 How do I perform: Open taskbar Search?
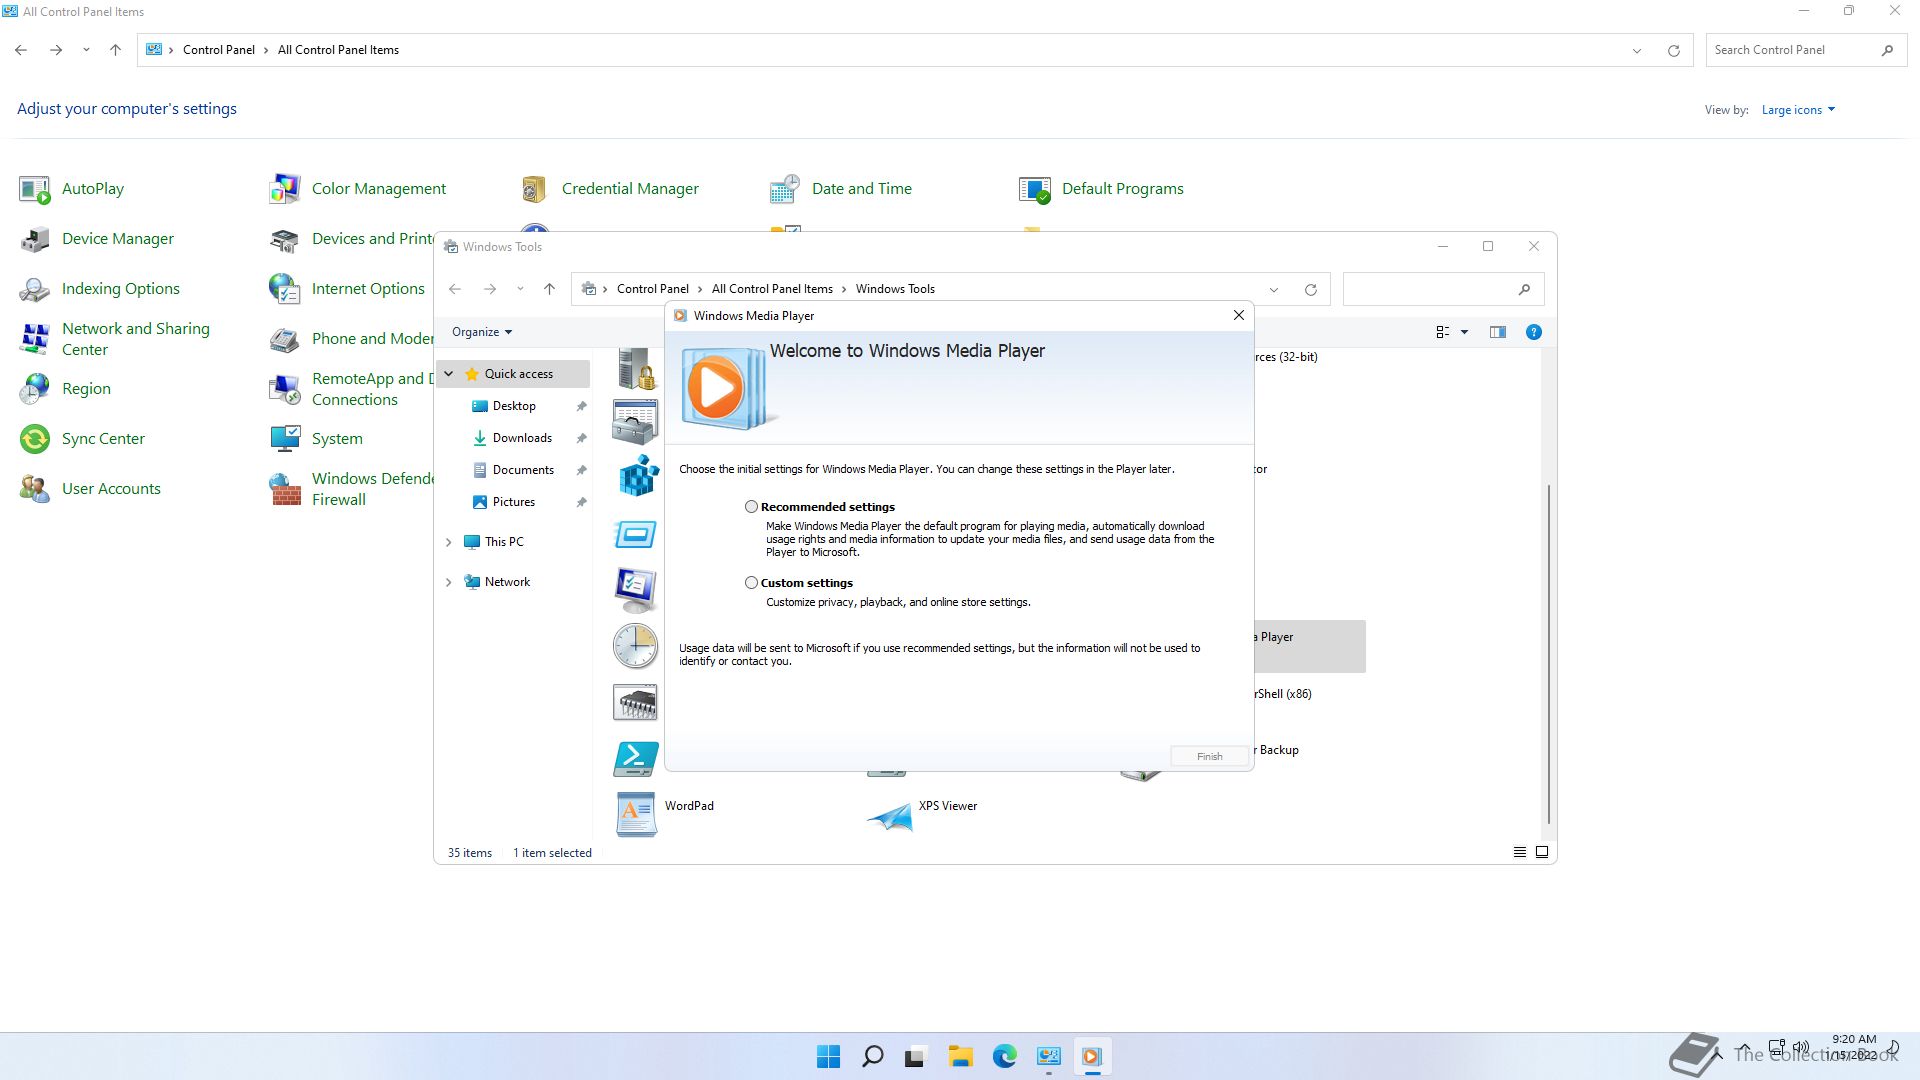pyautogui.click(x=872, y=1056)
